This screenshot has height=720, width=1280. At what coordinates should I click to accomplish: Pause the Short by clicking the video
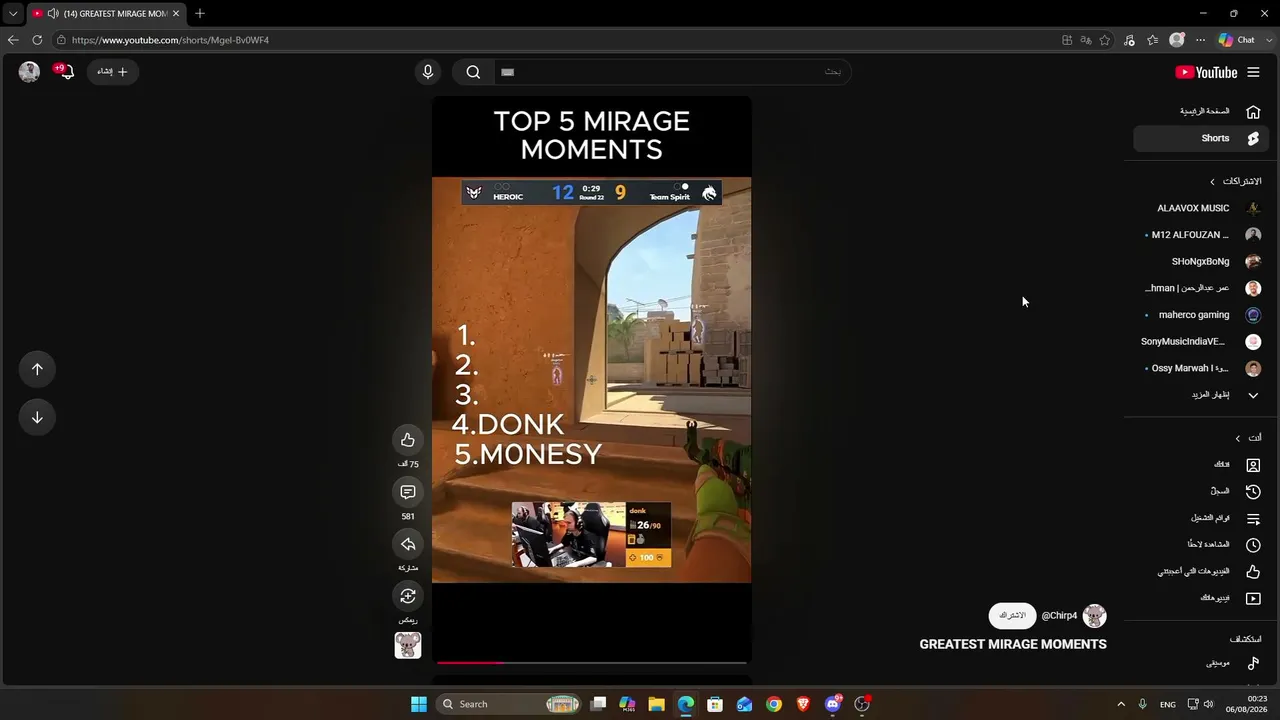591,380
